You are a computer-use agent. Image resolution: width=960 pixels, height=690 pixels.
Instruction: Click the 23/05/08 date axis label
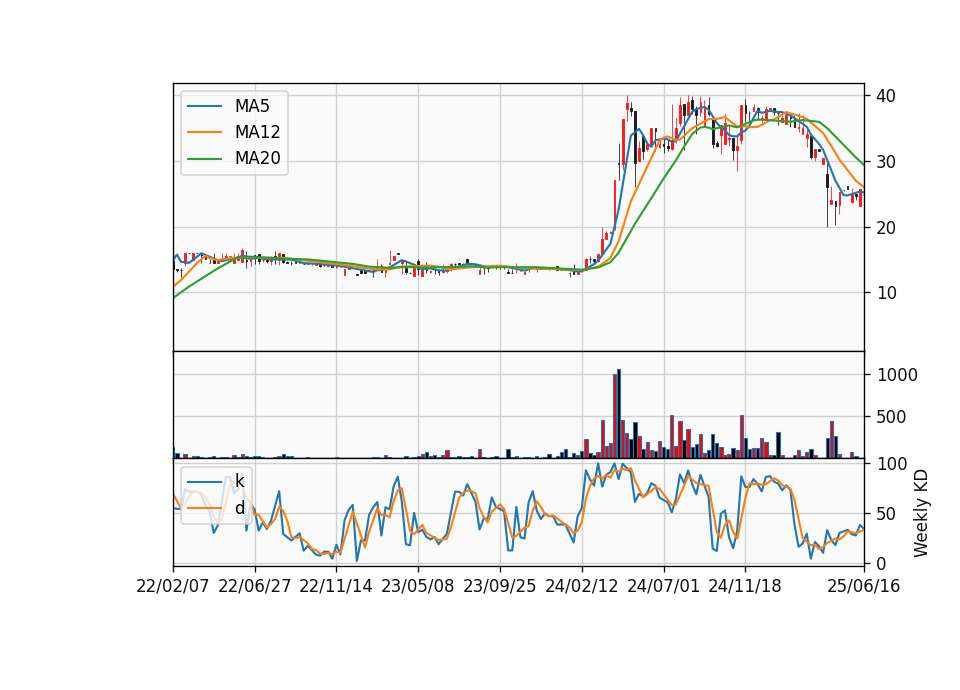point(418,586)
